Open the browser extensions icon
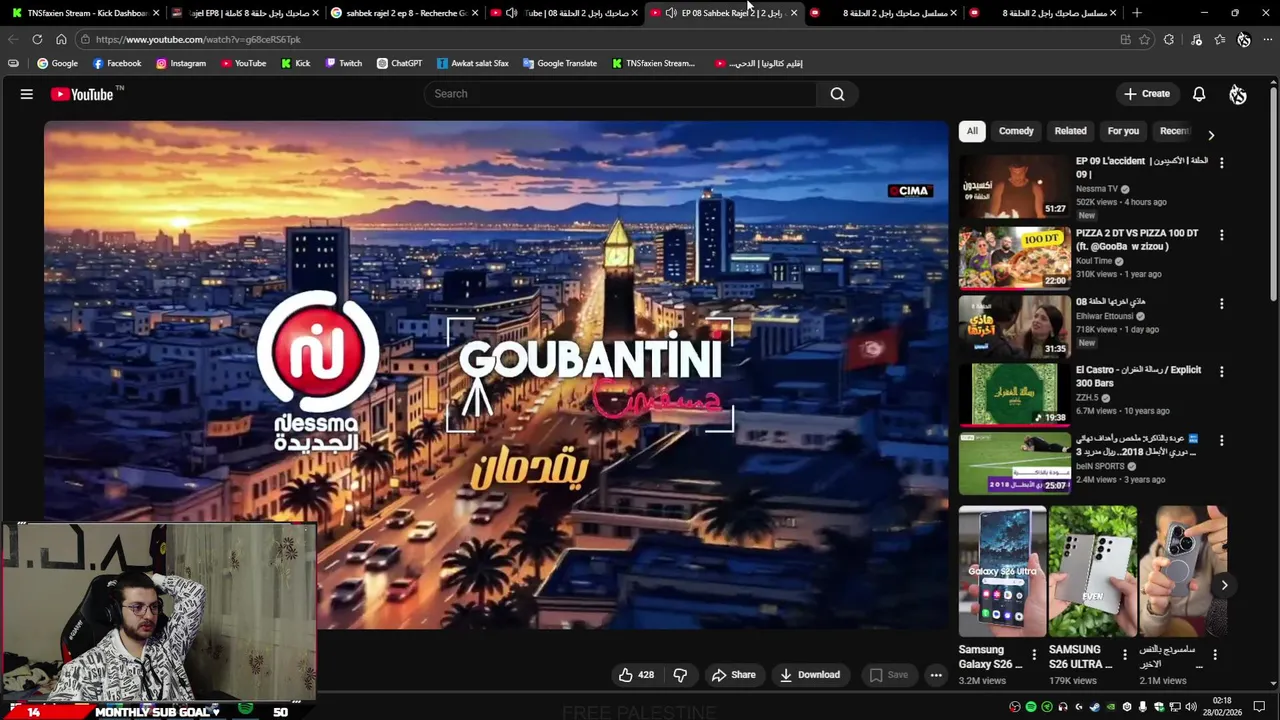 tap(1169, 39)
